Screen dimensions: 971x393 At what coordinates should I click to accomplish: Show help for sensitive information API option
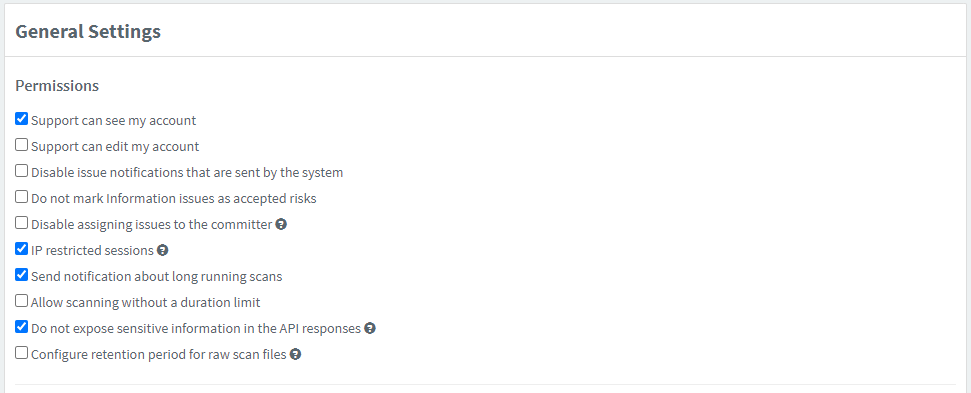point(370,329)
